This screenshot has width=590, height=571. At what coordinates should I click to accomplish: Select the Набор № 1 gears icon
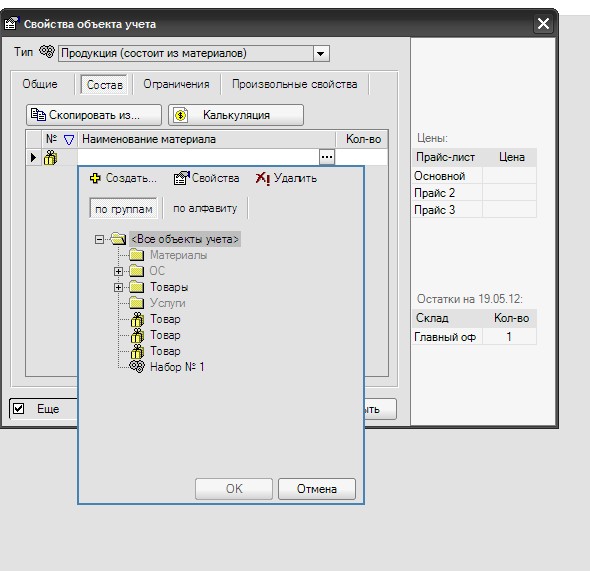pyautogui.click(x=137, y=366)
